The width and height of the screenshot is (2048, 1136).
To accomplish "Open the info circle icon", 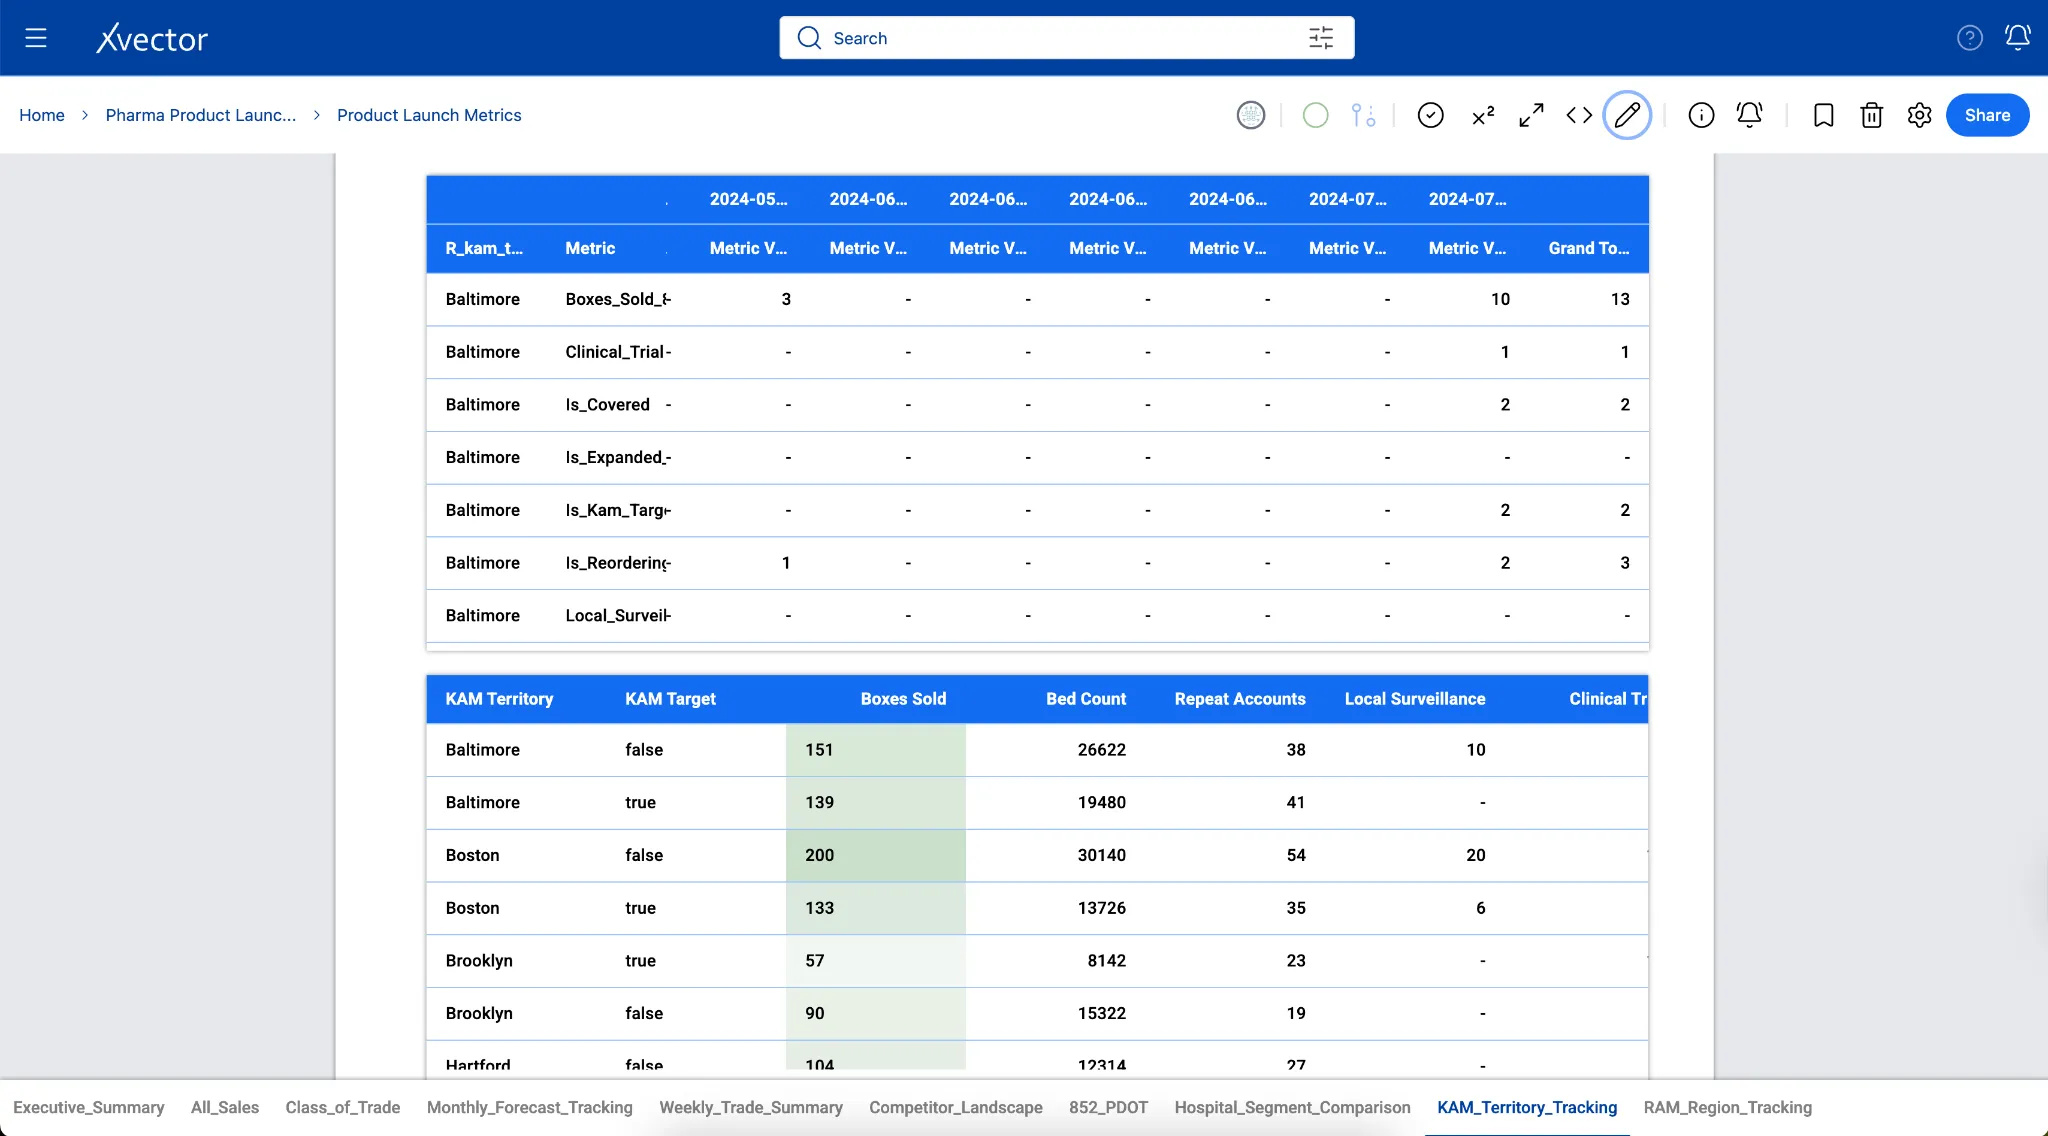I will pos(1701,115).
